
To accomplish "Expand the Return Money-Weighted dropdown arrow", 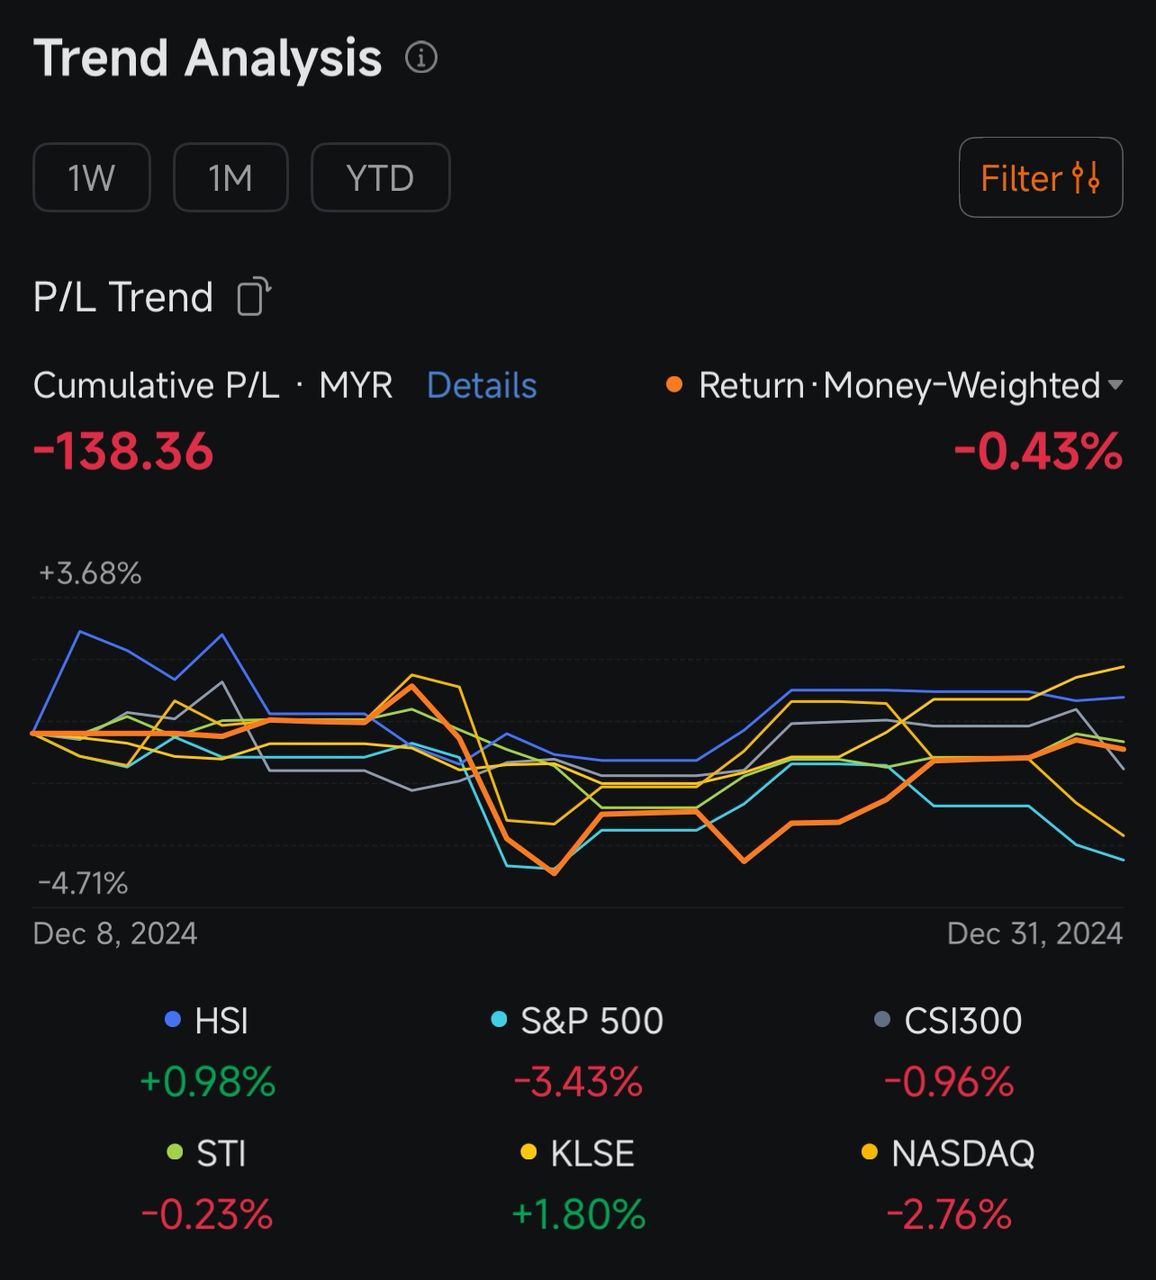I will point(1116,385).
